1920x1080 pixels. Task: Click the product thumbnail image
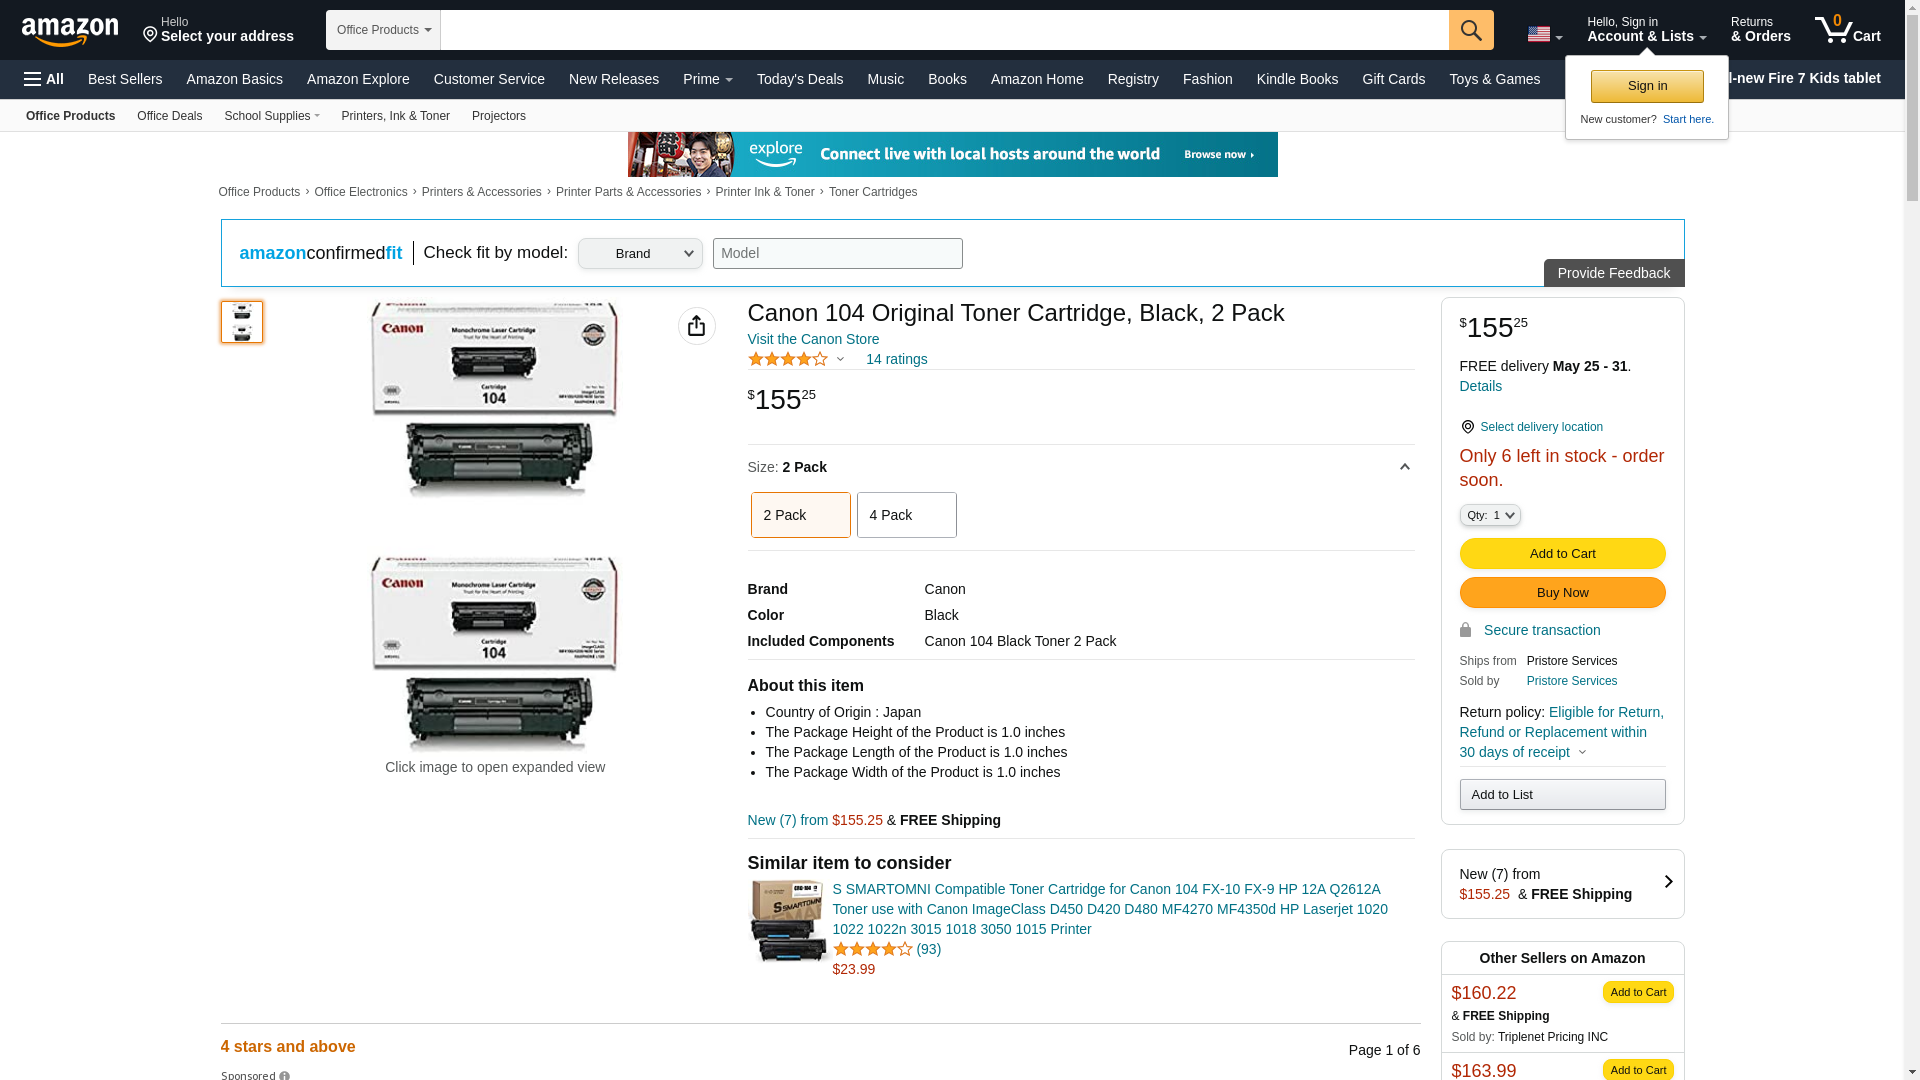[x=241, y=322]
